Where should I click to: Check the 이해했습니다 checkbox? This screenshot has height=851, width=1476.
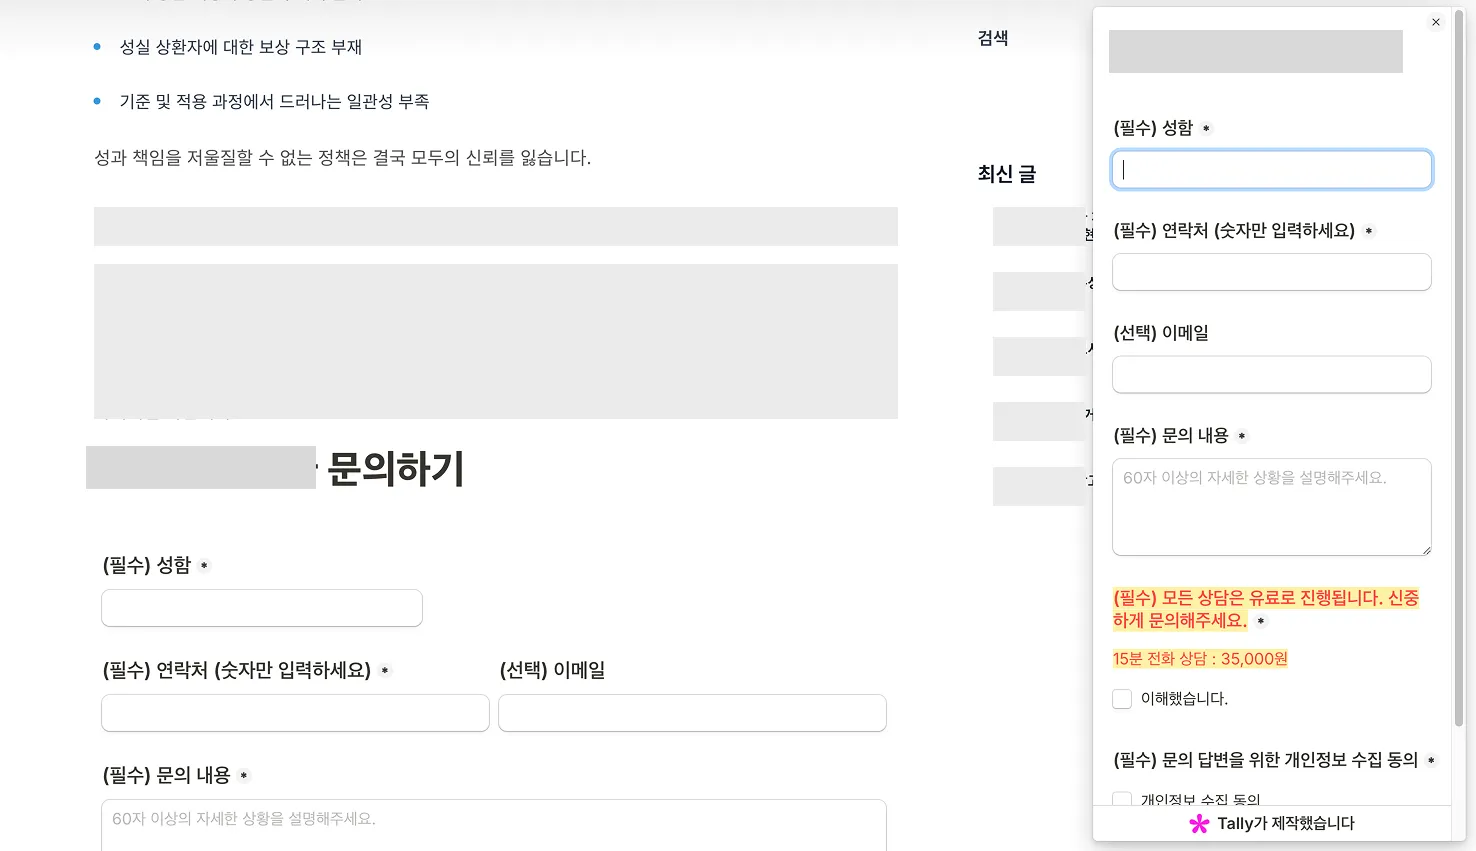[x=1121, y=699]
